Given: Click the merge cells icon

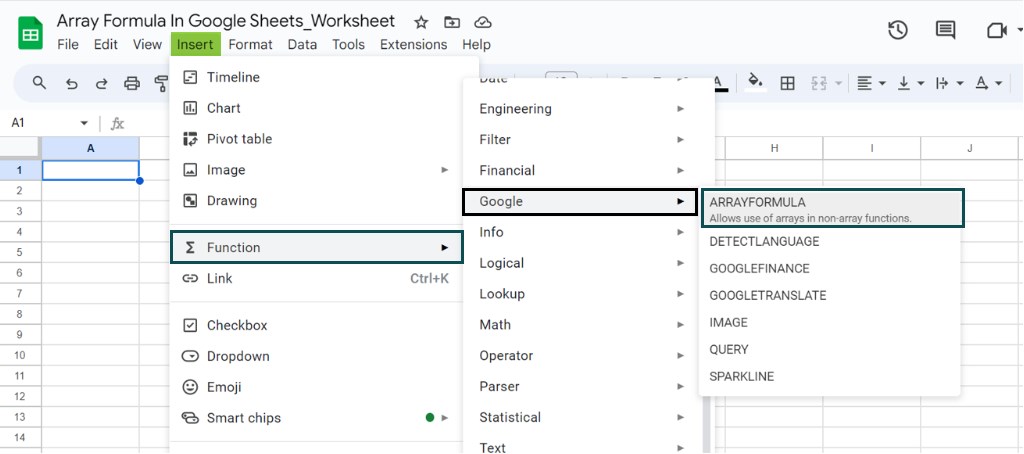Looking at the screenshot, I should click(x=818, y=83).
